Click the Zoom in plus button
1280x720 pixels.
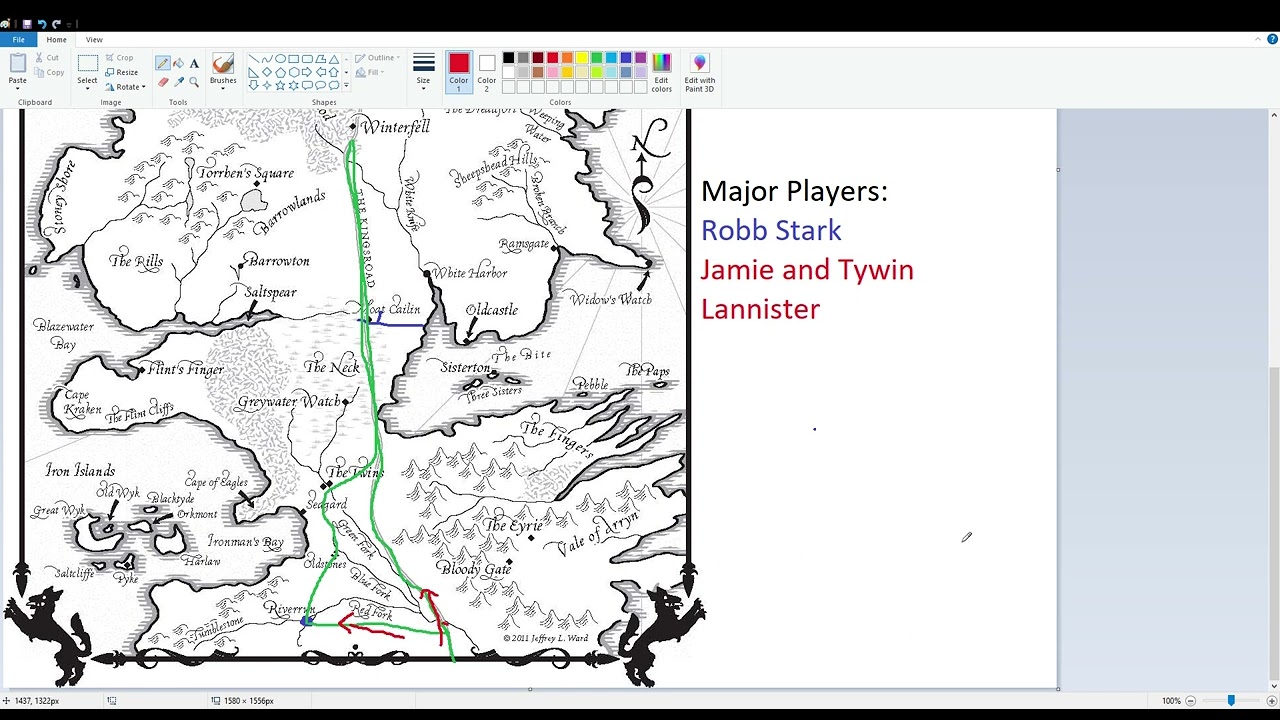1271,700
